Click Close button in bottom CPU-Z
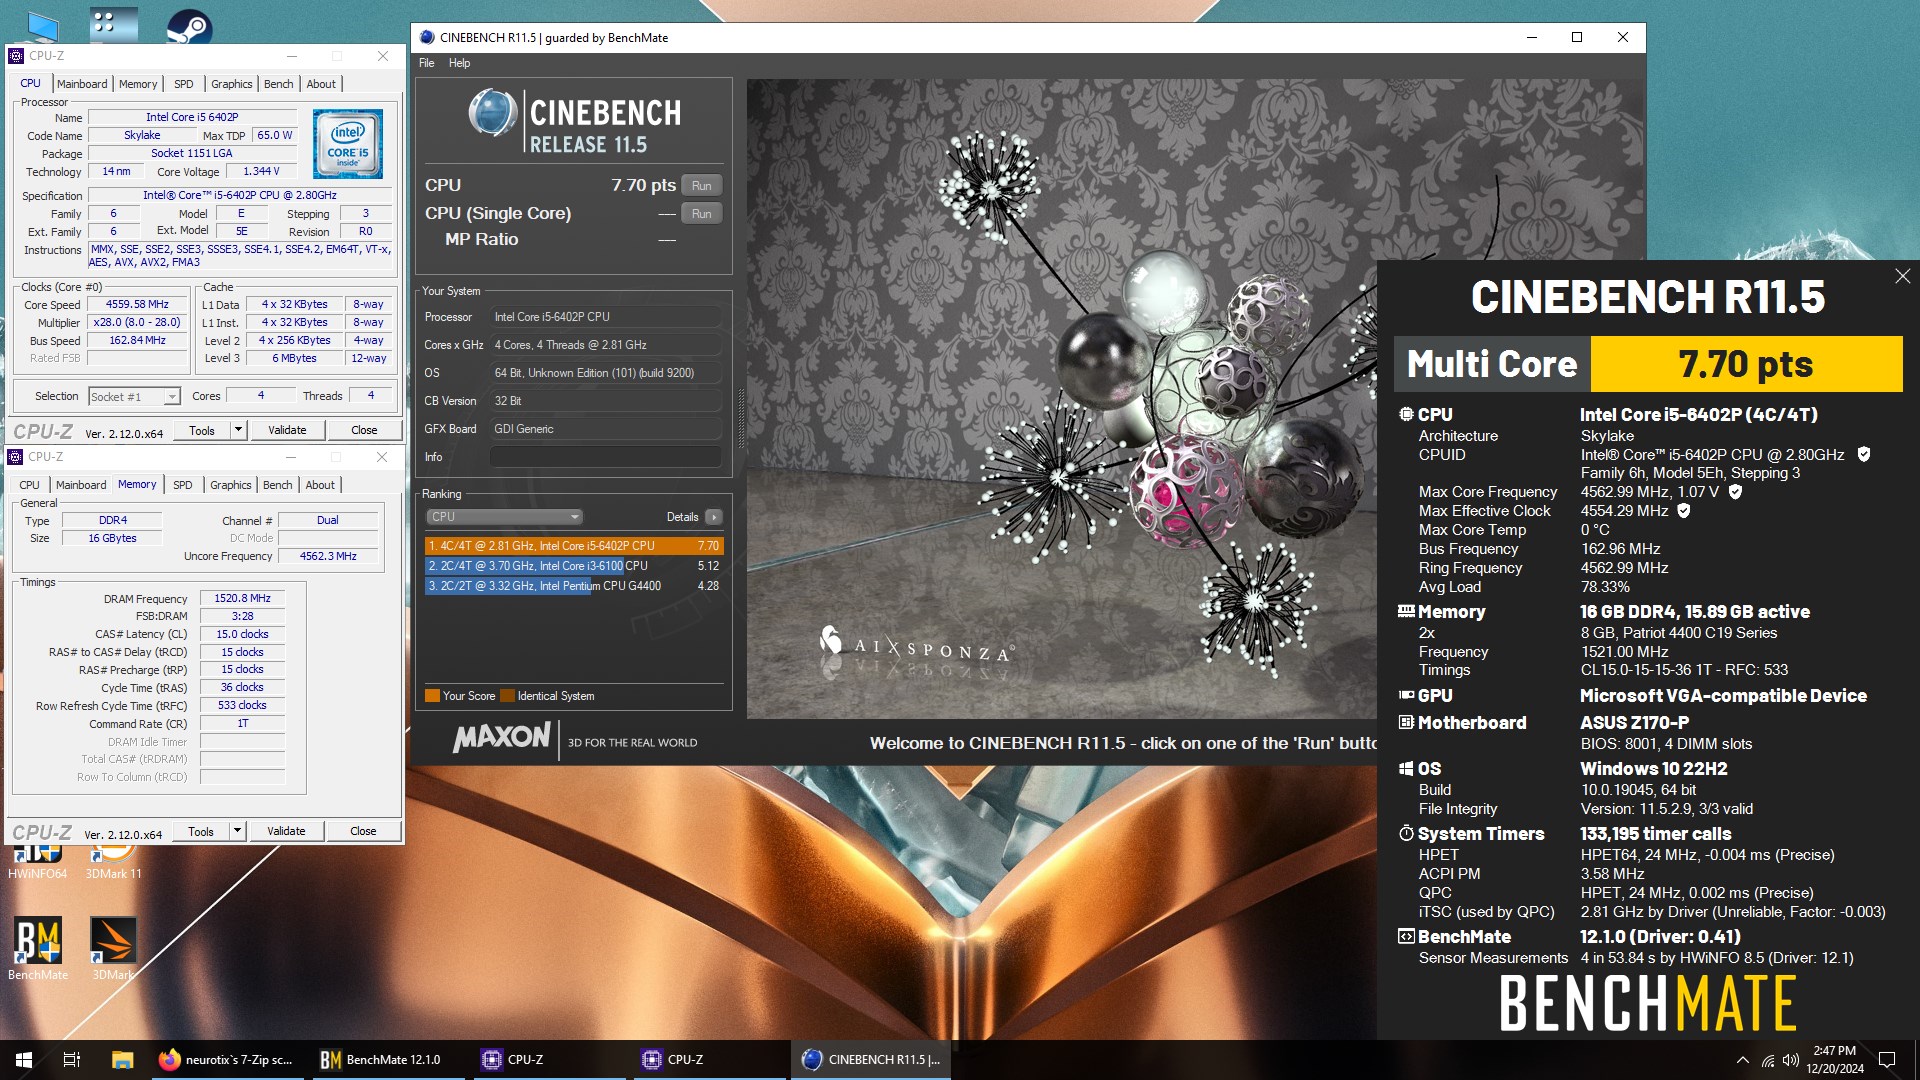 coord(363,831)
